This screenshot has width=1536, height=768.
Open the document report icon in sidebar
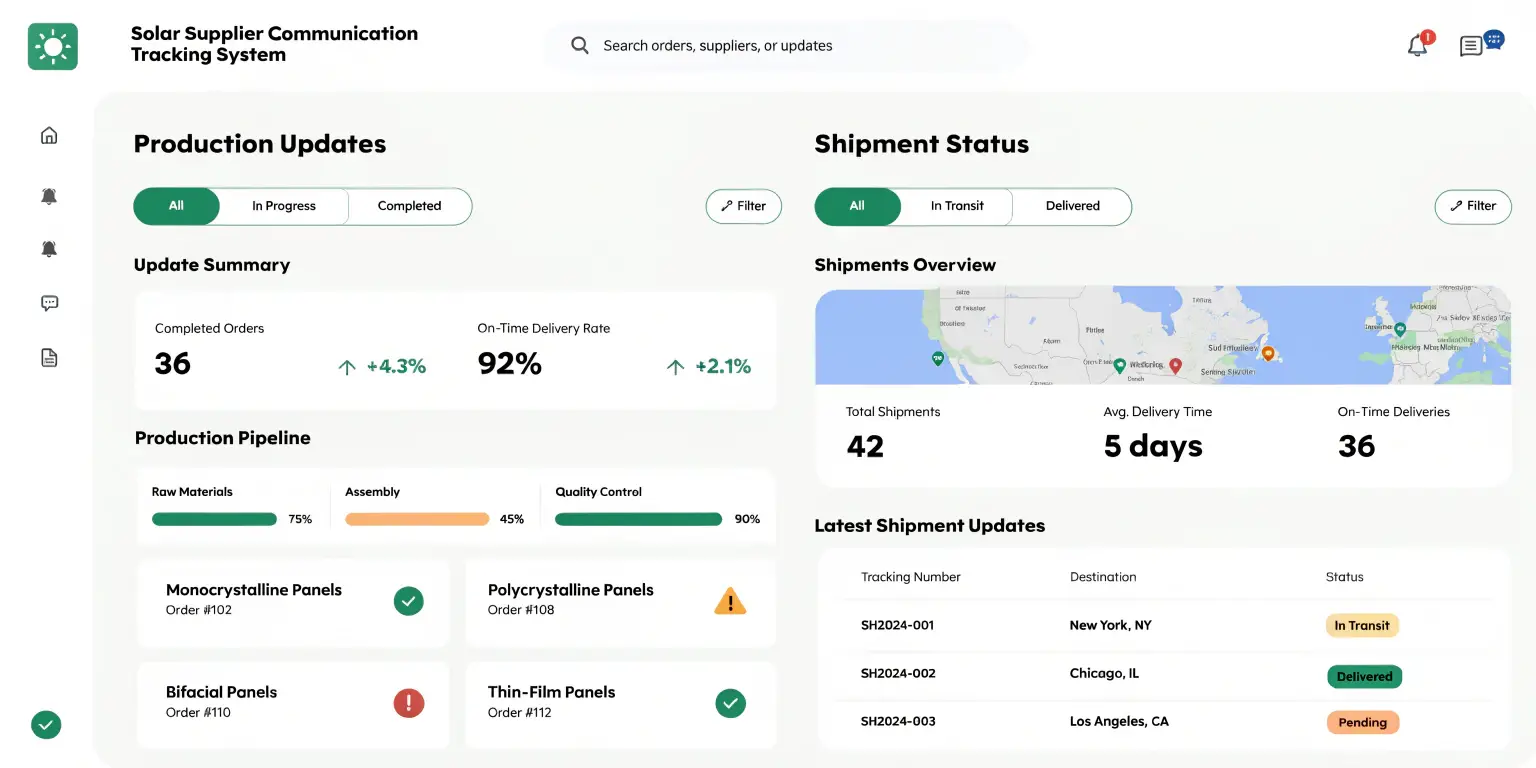(48, 357)
